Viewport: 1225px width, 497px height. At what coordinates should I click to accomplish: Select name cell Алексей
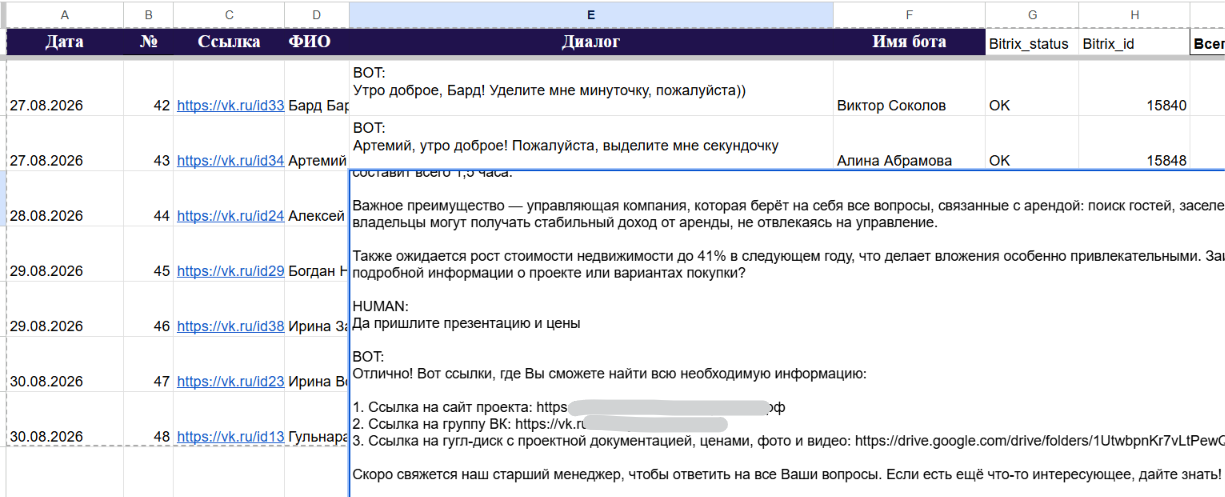point(317,198)
